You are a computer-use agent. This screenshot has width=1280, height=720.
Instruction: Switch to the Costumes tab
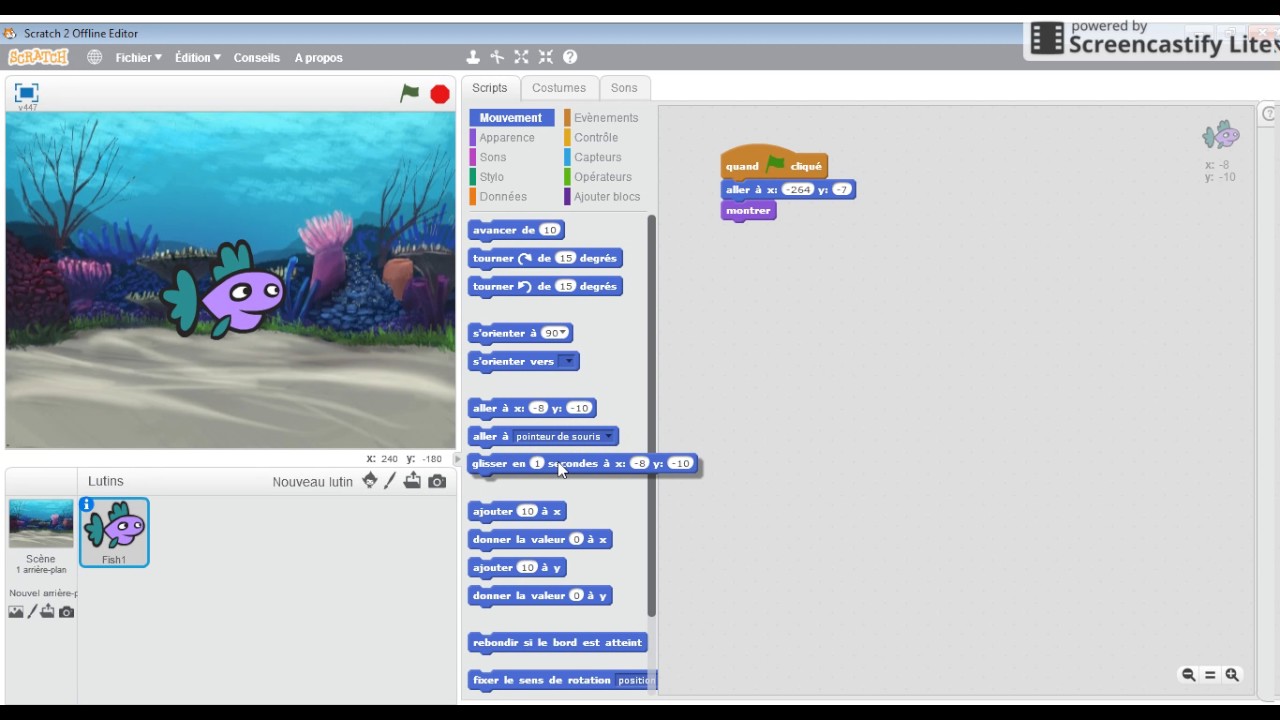click(x=559, y=88)
